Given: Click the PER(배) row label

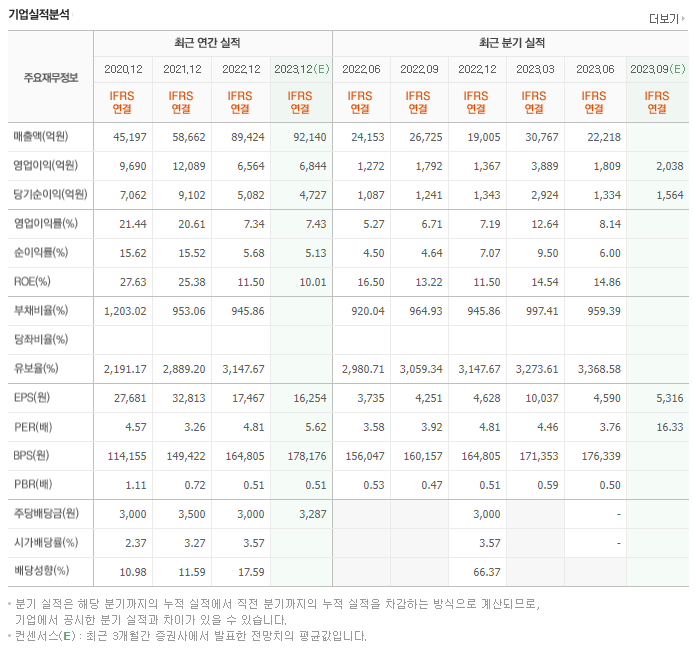Looking at the screenshot, I should [33, 427].
